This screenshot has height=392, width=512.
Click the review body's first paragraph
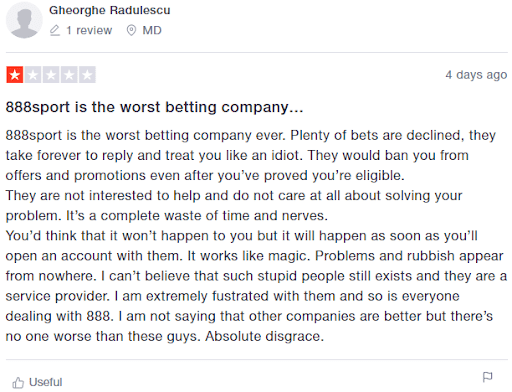251,155
